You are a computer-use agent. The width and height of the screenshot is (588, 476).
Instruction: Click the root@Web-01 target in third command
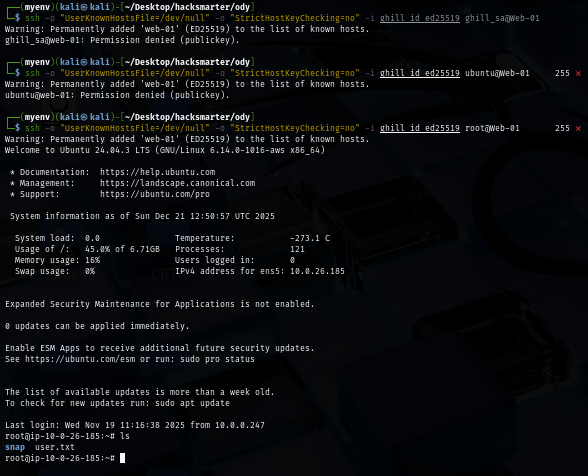tap(492, 128)
